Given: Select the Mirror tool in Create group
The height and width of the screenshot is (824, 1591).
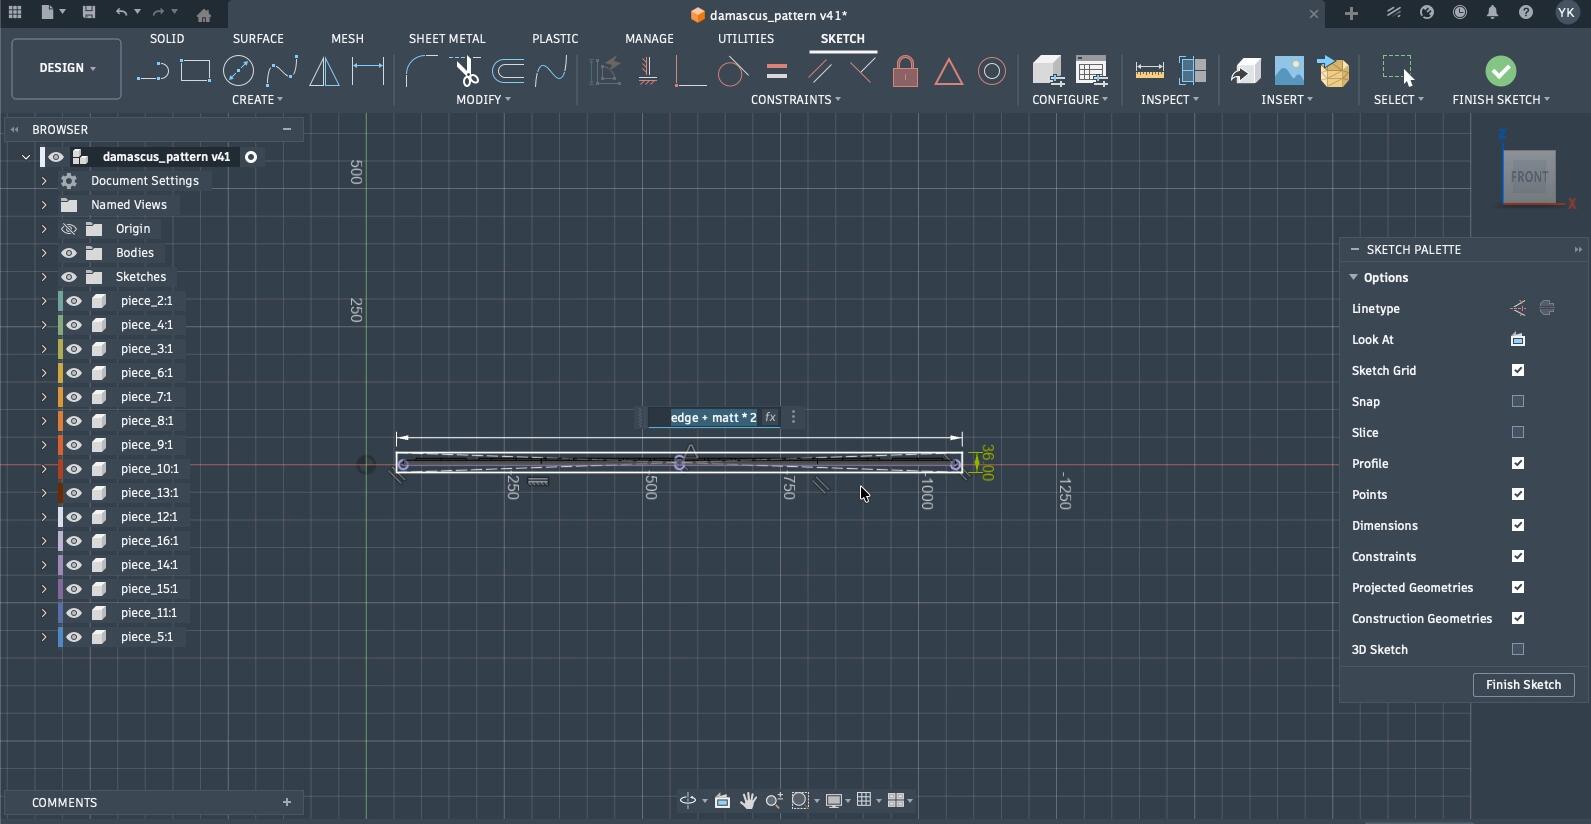Looking at the screenshot, I should tap(324, 71).
